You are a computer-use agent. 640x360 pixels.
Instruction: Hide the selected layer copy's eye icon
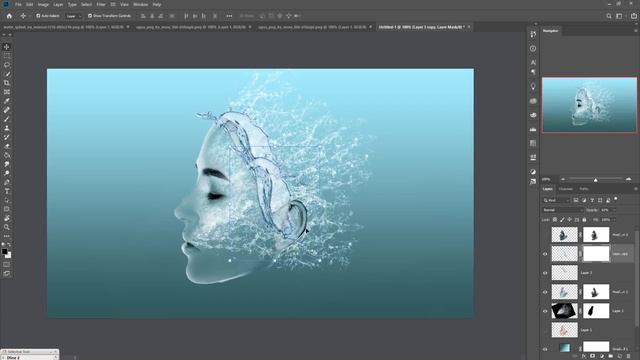[545, 254]
